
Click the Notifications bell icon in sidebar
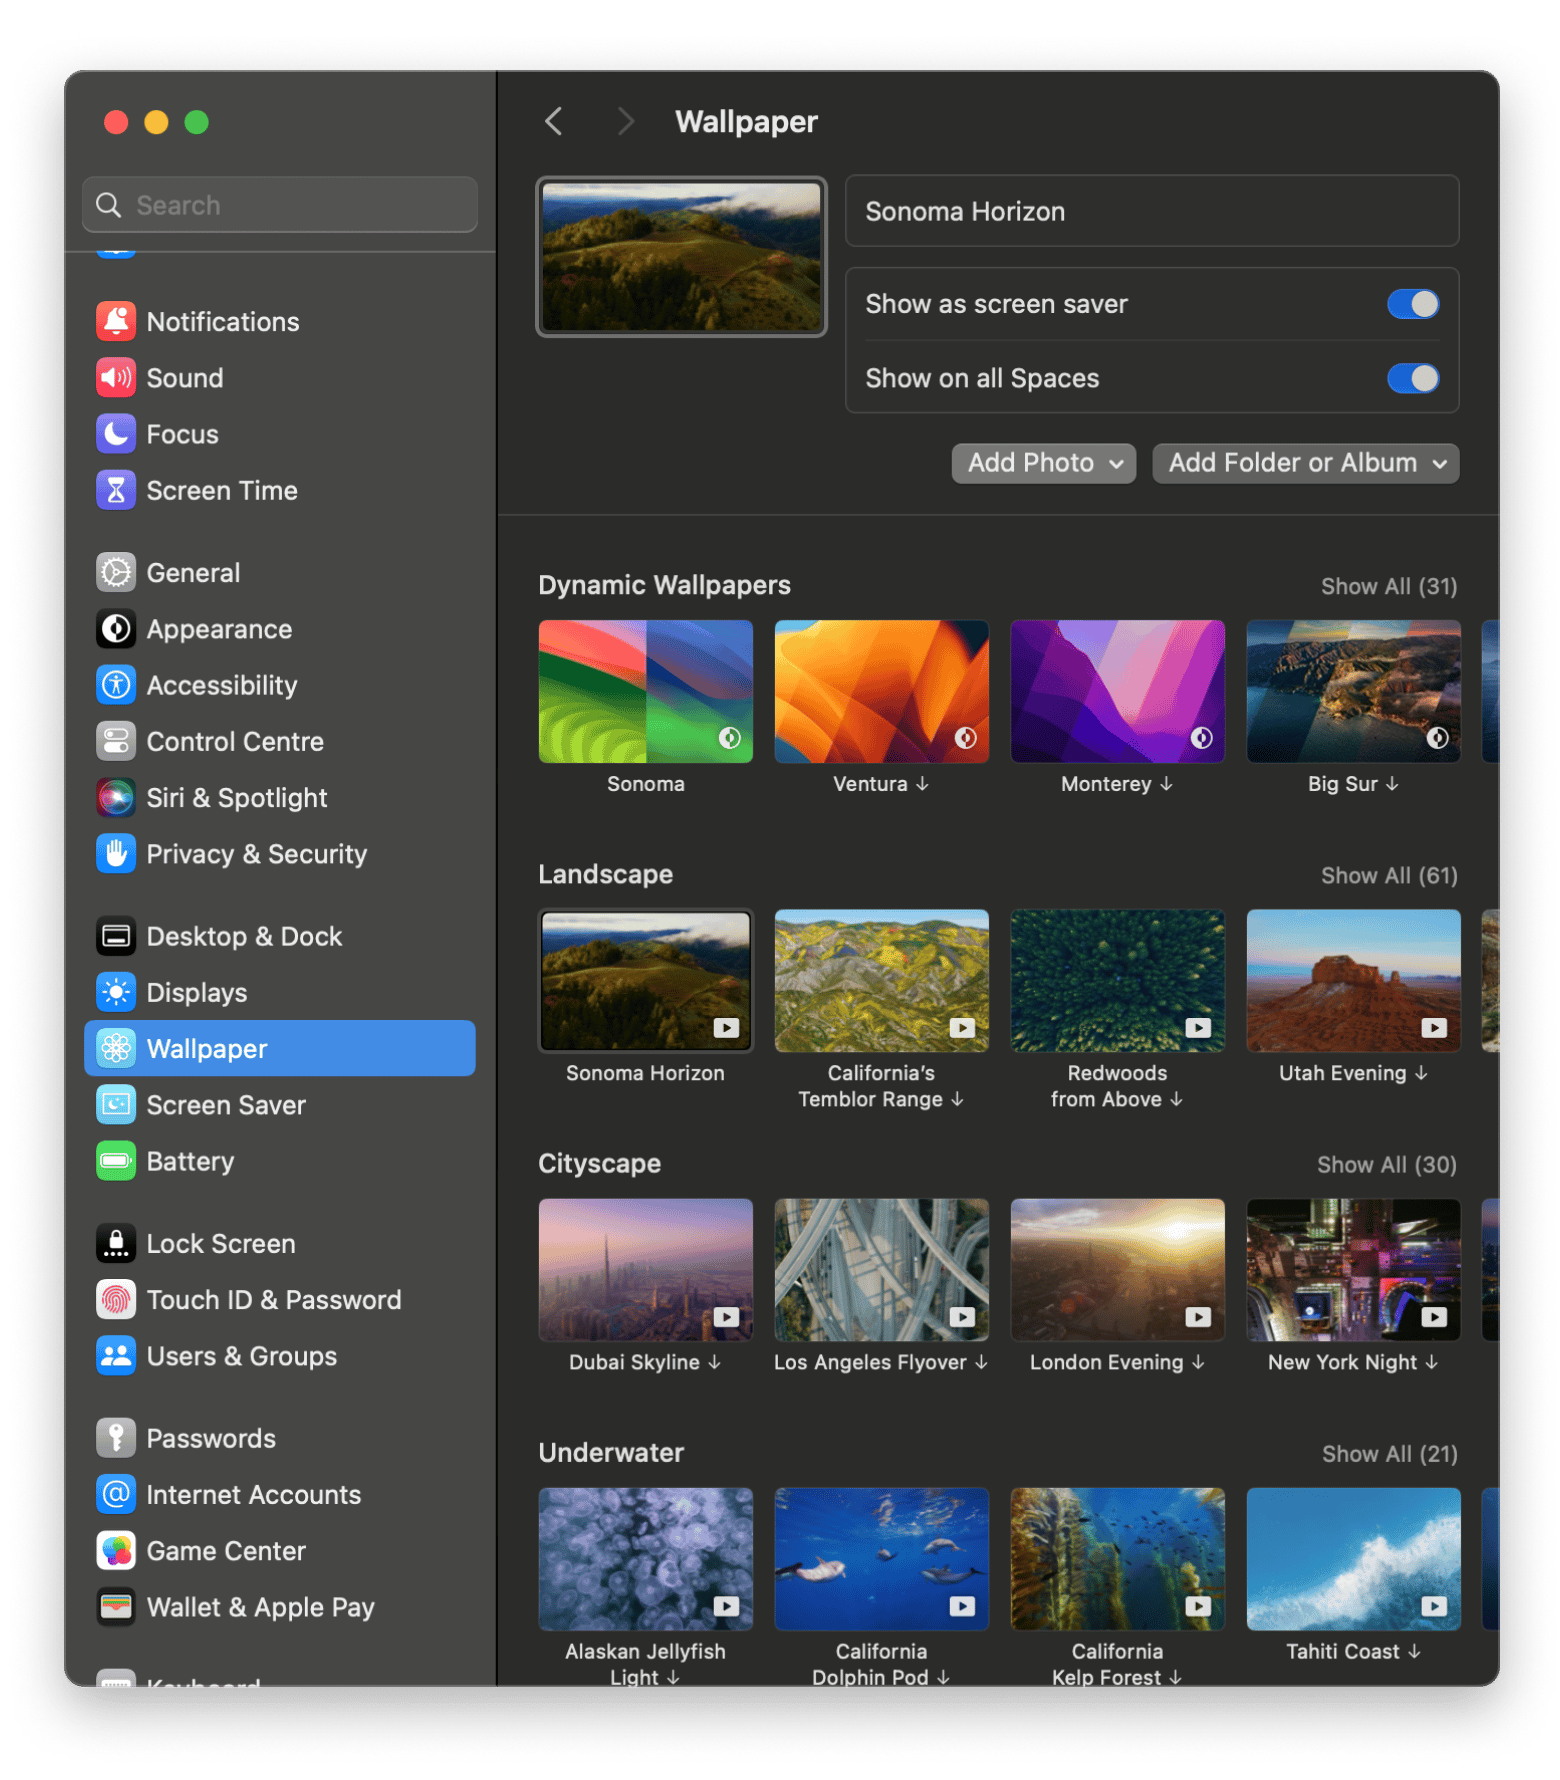tap(116, 321)
